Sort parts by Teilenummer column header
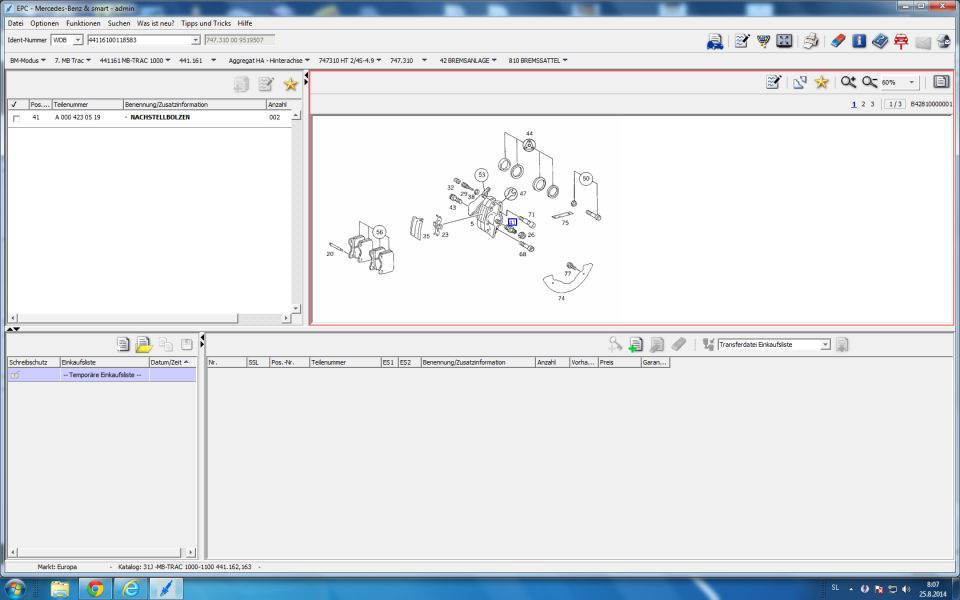The height and width of the screenshot is (600, 960). pyautogui.click(x=88, y=105)
